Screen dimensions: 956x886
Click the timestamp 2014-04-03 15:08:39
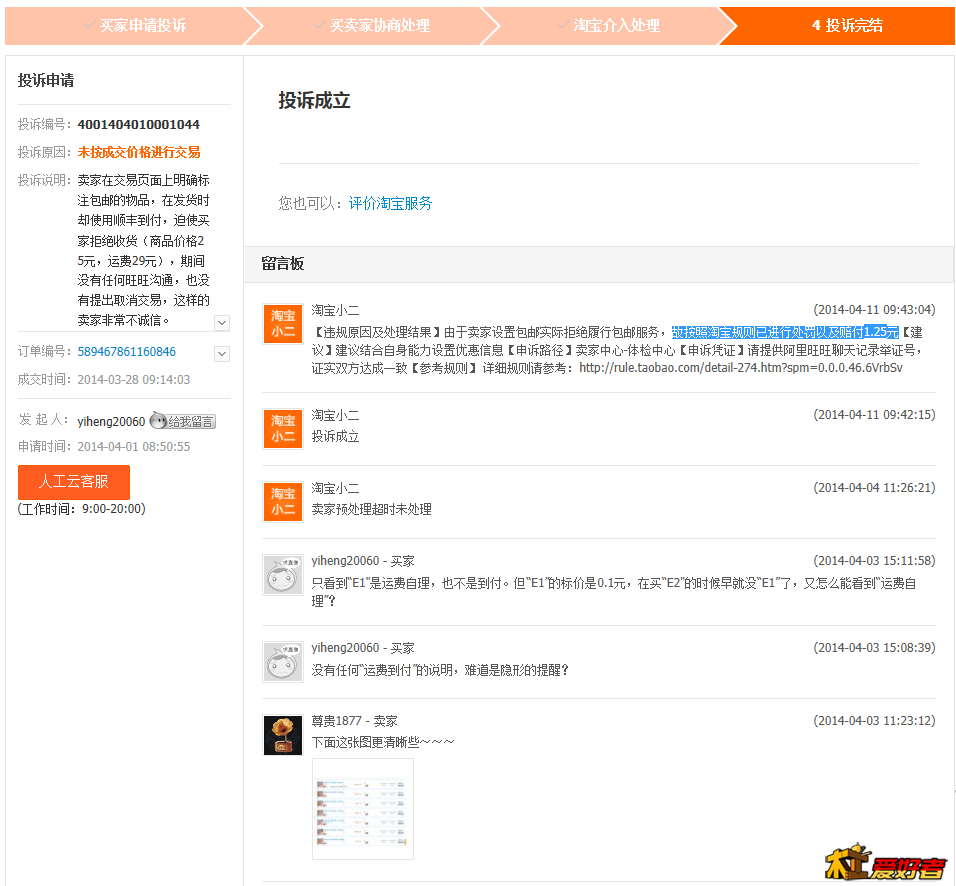[874, 648]
